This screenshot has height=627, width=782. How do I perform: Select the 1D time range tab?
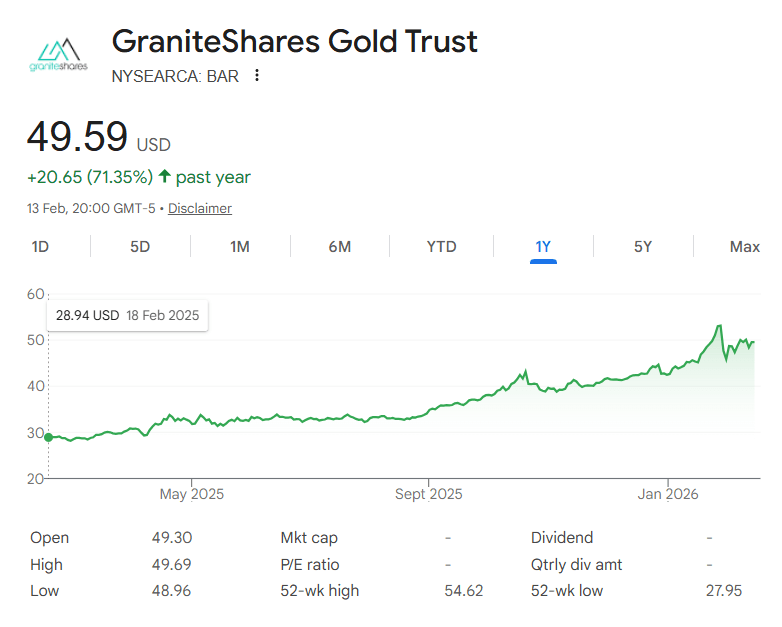click(40, 247)
